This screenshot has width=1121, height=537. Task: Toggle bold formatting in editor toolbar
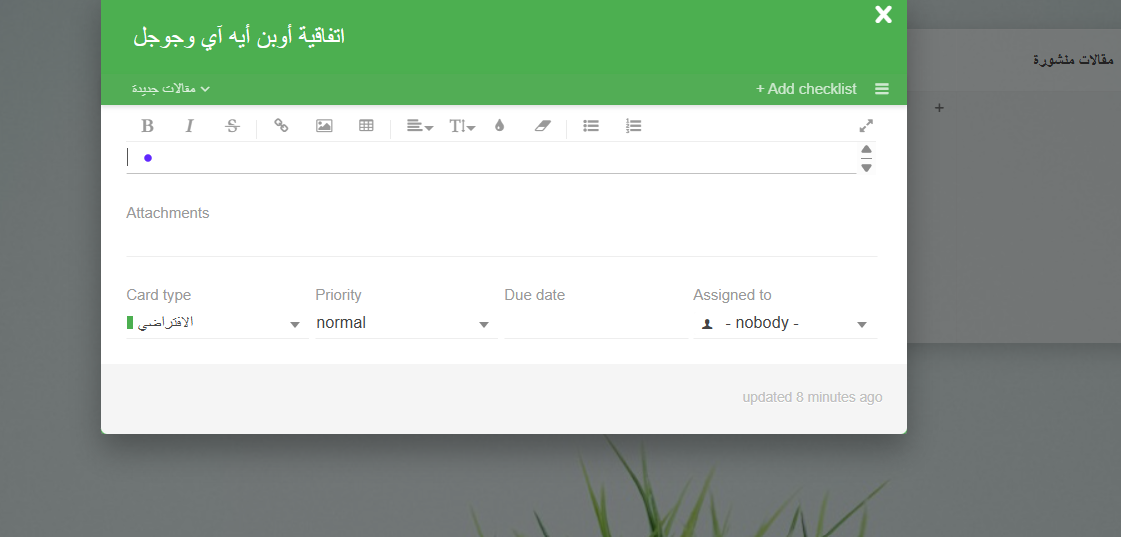[x=147, y=126]
